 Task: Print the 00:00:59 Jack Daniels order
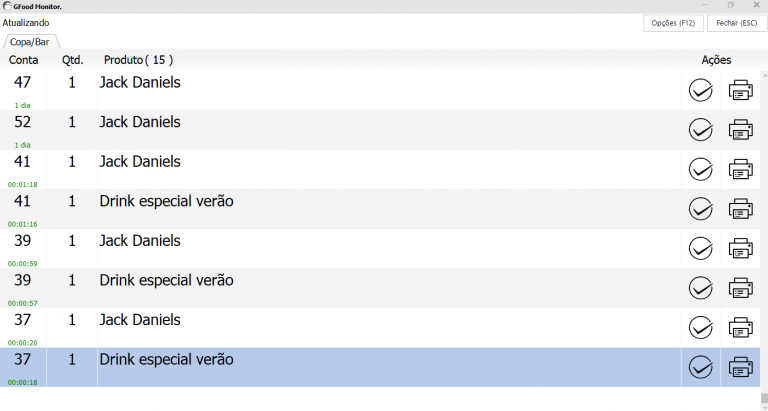point(740,249)
